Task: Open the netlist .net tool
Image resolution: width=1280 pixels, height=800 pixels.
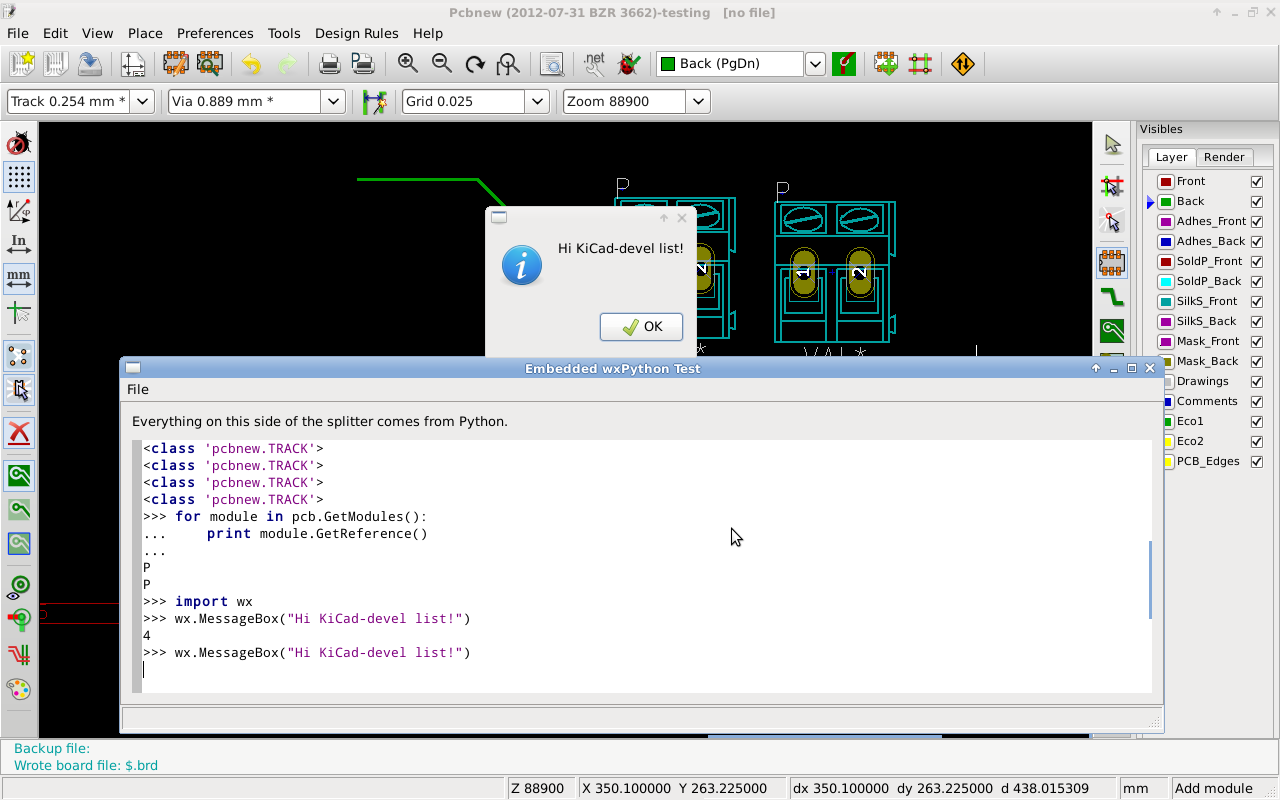Action: pos(594,64)
